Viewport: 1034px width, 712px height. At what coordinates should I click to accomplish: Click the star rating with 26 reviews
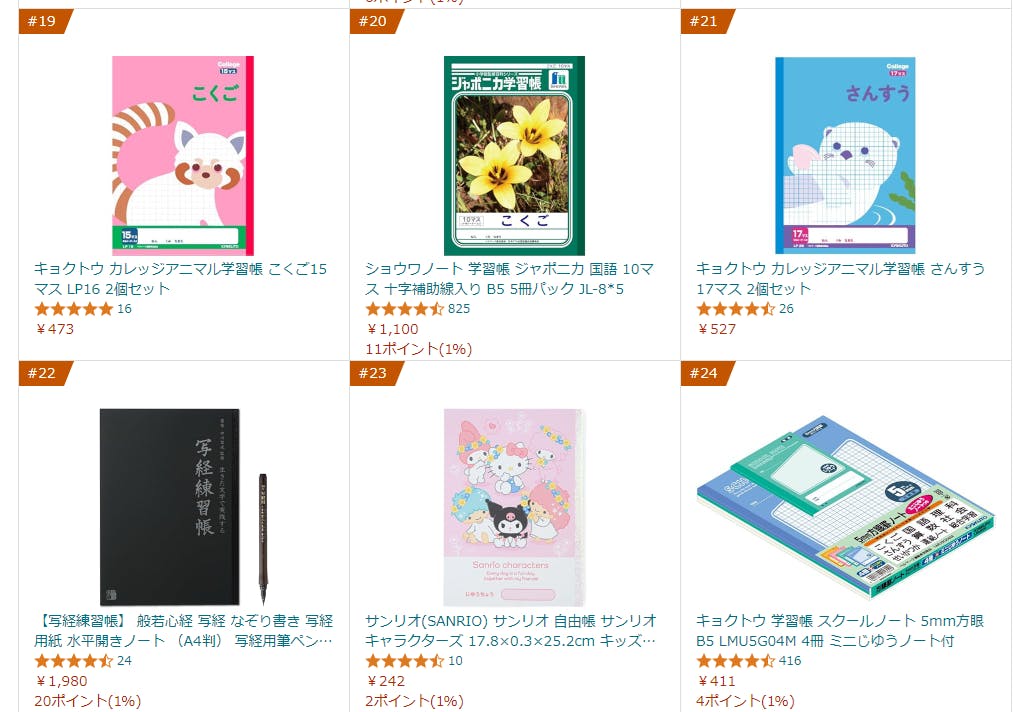coord(736,309)
